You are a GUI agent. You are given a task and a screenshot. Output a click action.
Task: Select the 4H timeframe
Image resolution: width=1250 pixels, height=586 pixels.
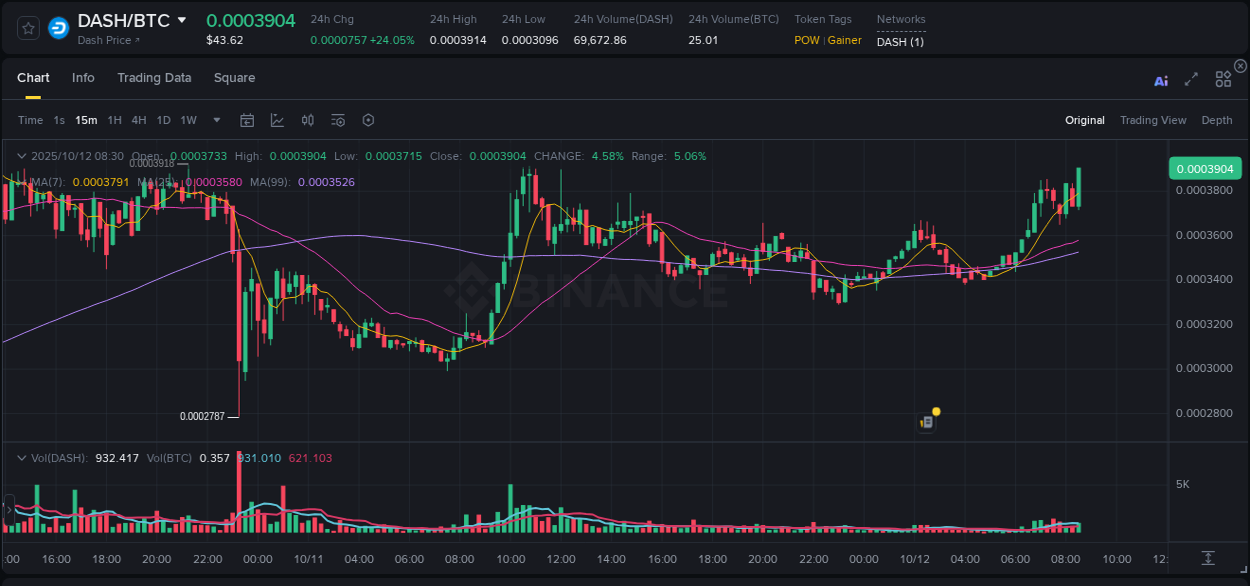coord(138,120)
